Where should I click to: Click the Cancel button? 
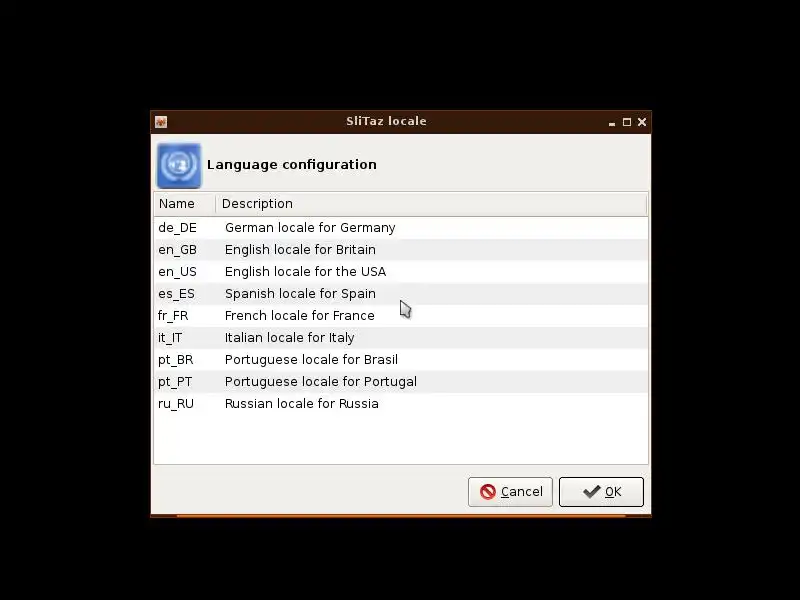[x=510, y=492]
